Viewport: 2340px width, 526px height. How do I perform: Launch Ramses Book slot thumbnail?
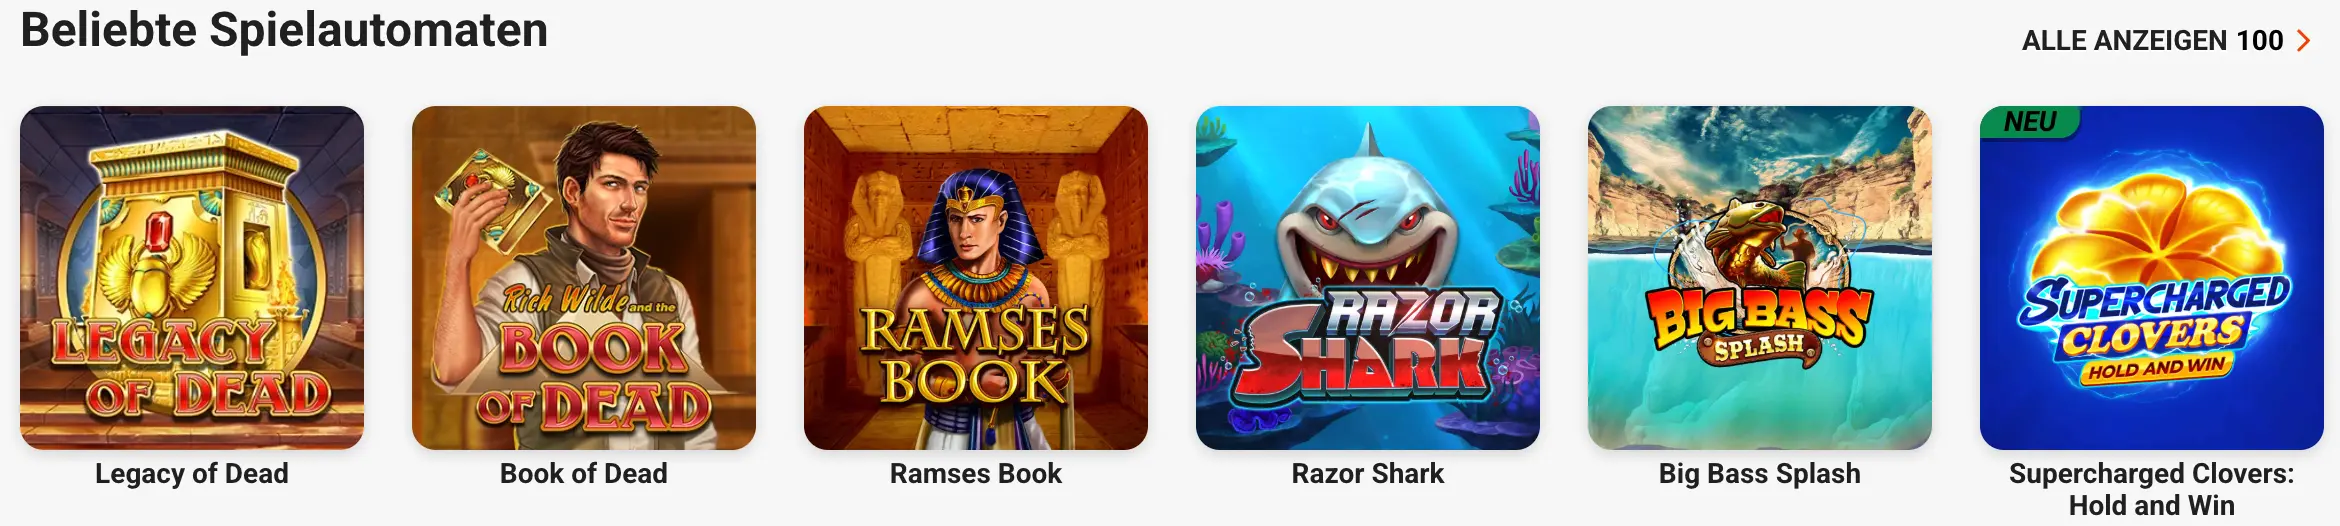click(x=976, y=278)
